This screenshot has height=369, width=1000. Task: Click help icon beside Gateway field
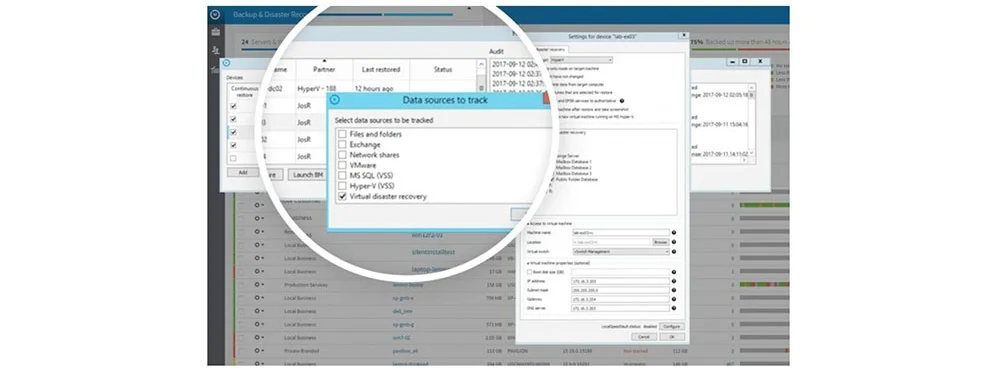[x=674, y=299]
